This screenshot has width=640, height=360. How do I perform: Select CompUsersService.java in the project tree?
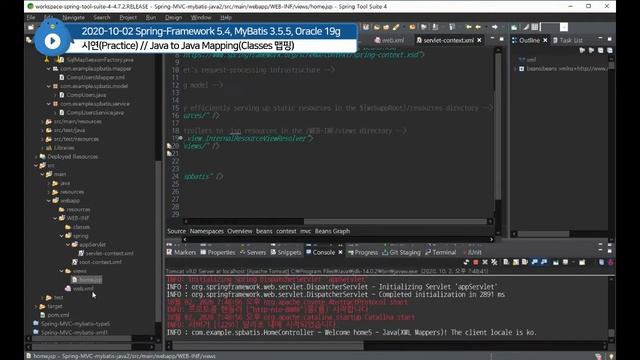(91, 112)
